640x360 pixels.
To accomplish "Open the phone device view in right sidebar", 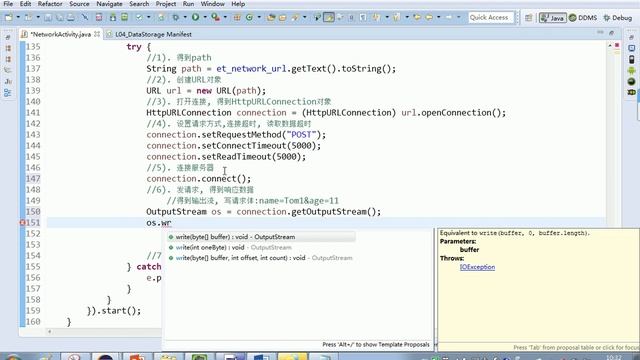I will 631,59.
